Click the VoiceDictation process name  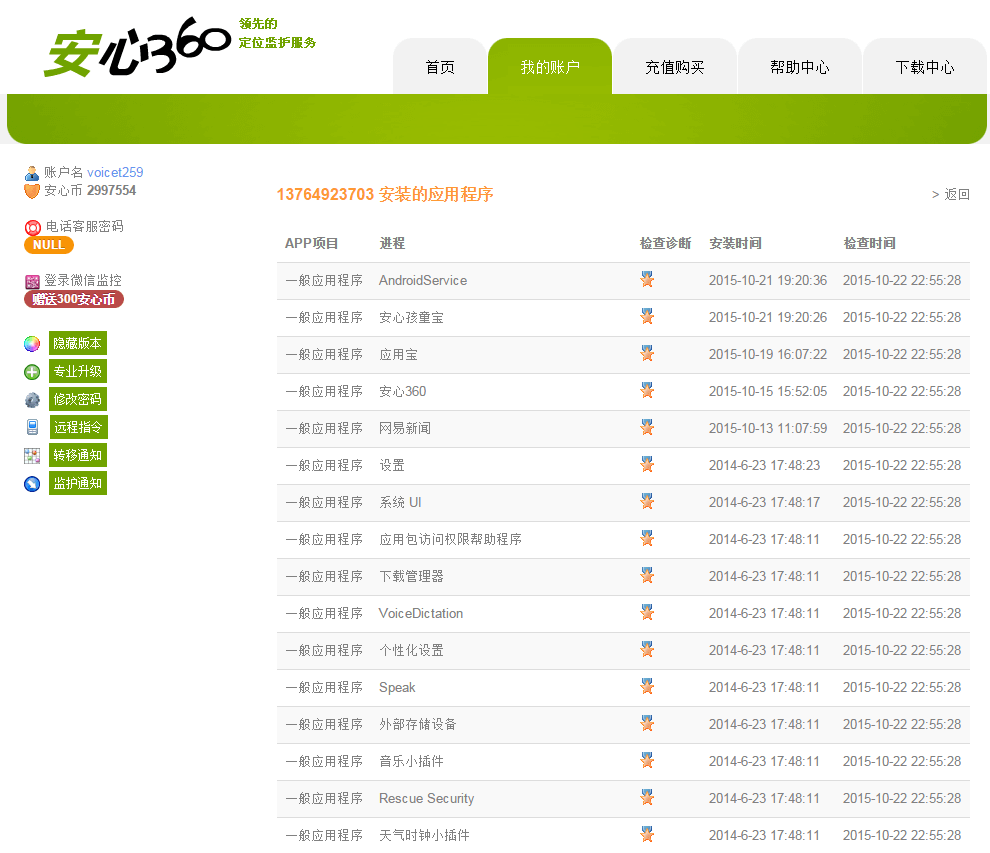click(x=420, y=613)
